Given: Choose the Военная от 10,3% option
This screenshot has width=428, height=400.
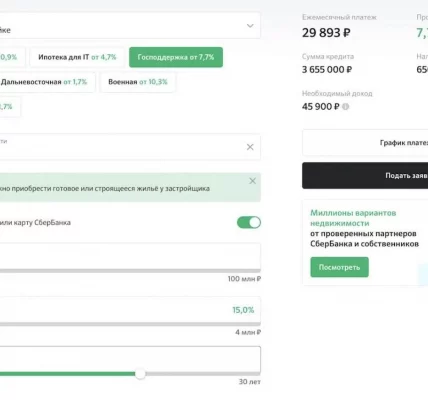Looking at the screenshot, I should (x=138, y=82).
